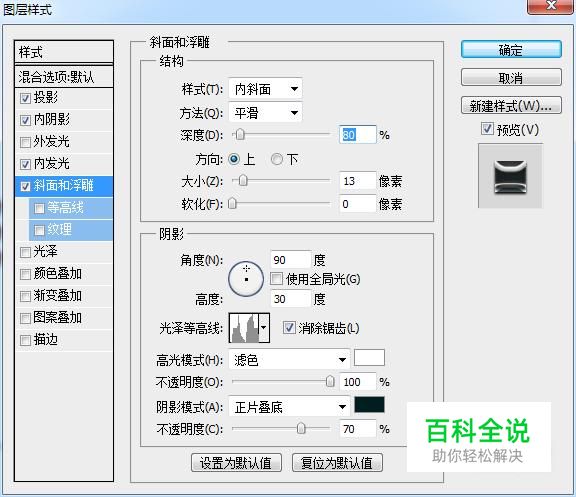
Task: Select 混合选项:默认 blending options
Action: click(64, 77)
